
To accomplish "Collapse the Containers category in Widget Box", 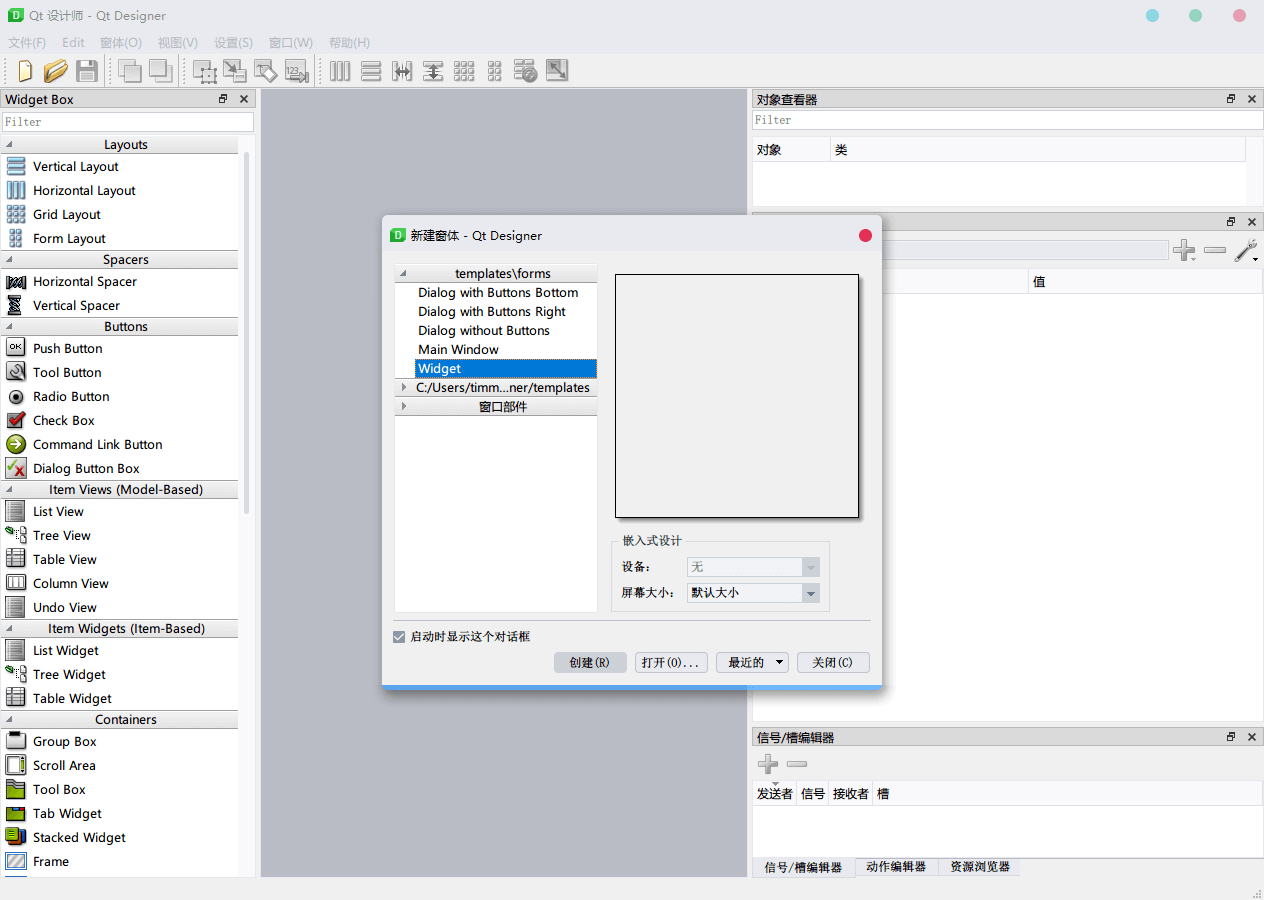I will (x=9, y=719).
